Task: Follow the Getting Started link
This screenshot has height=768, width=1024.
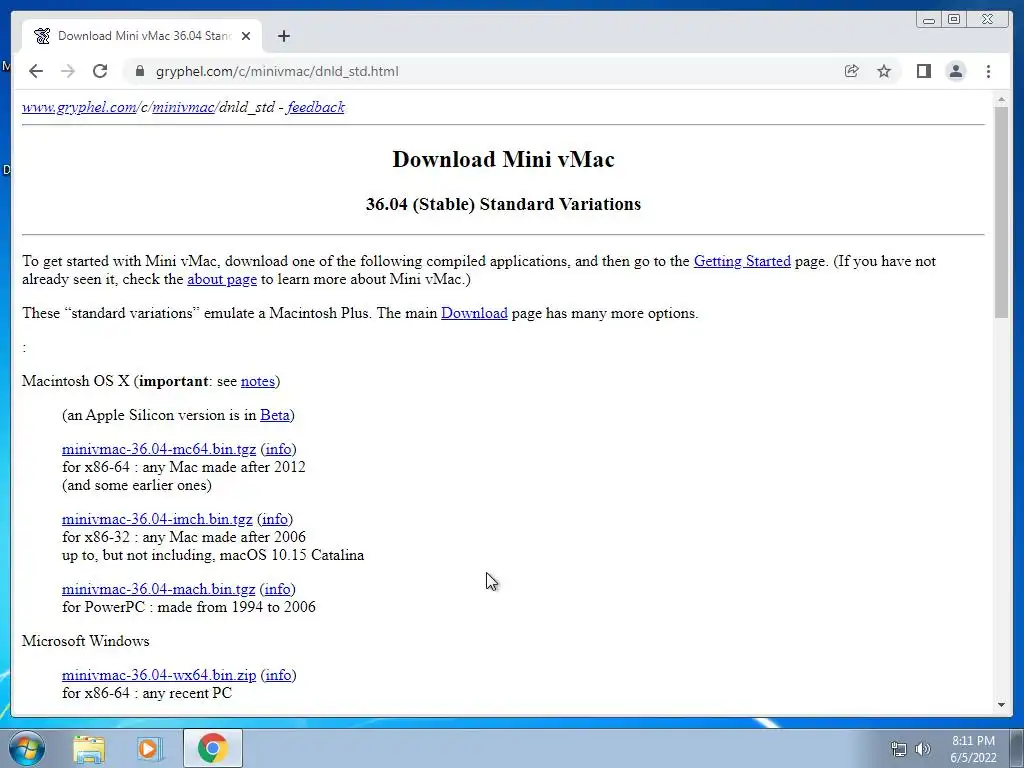Action: [x=742, y=261]
